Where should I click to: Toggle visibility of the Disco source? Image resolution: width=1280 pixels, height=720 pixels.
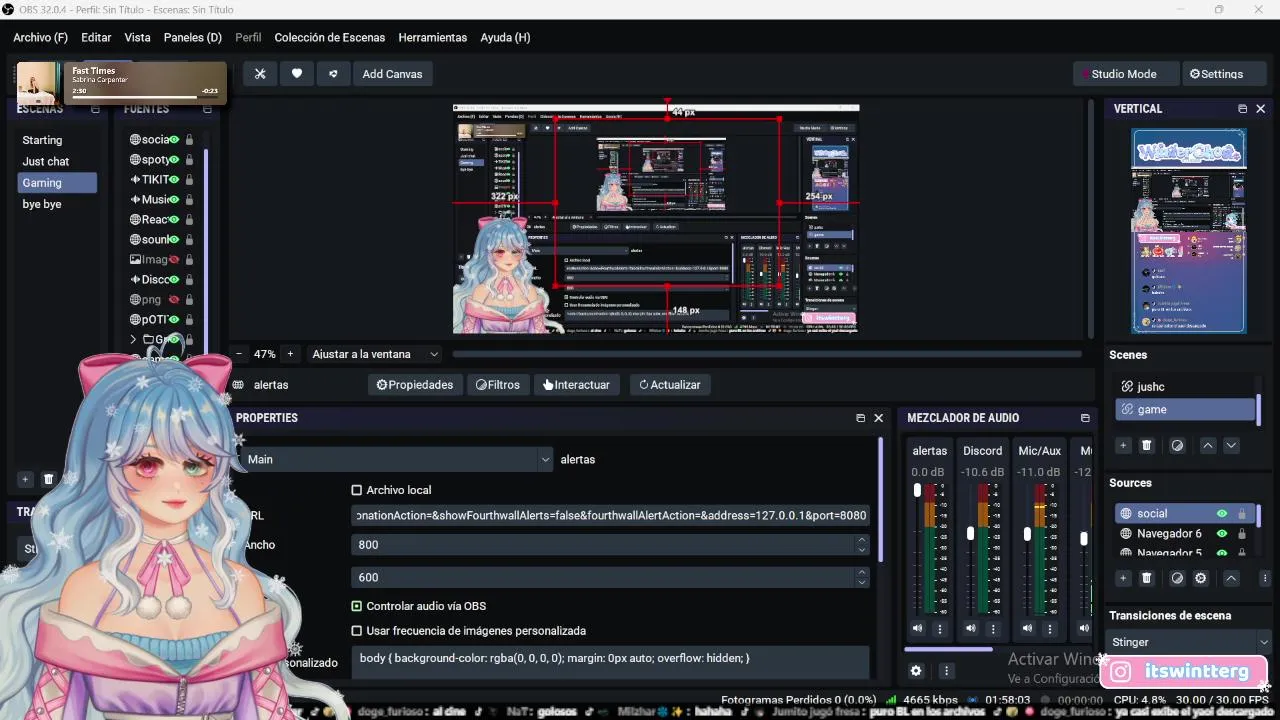[x=174, y=280]
